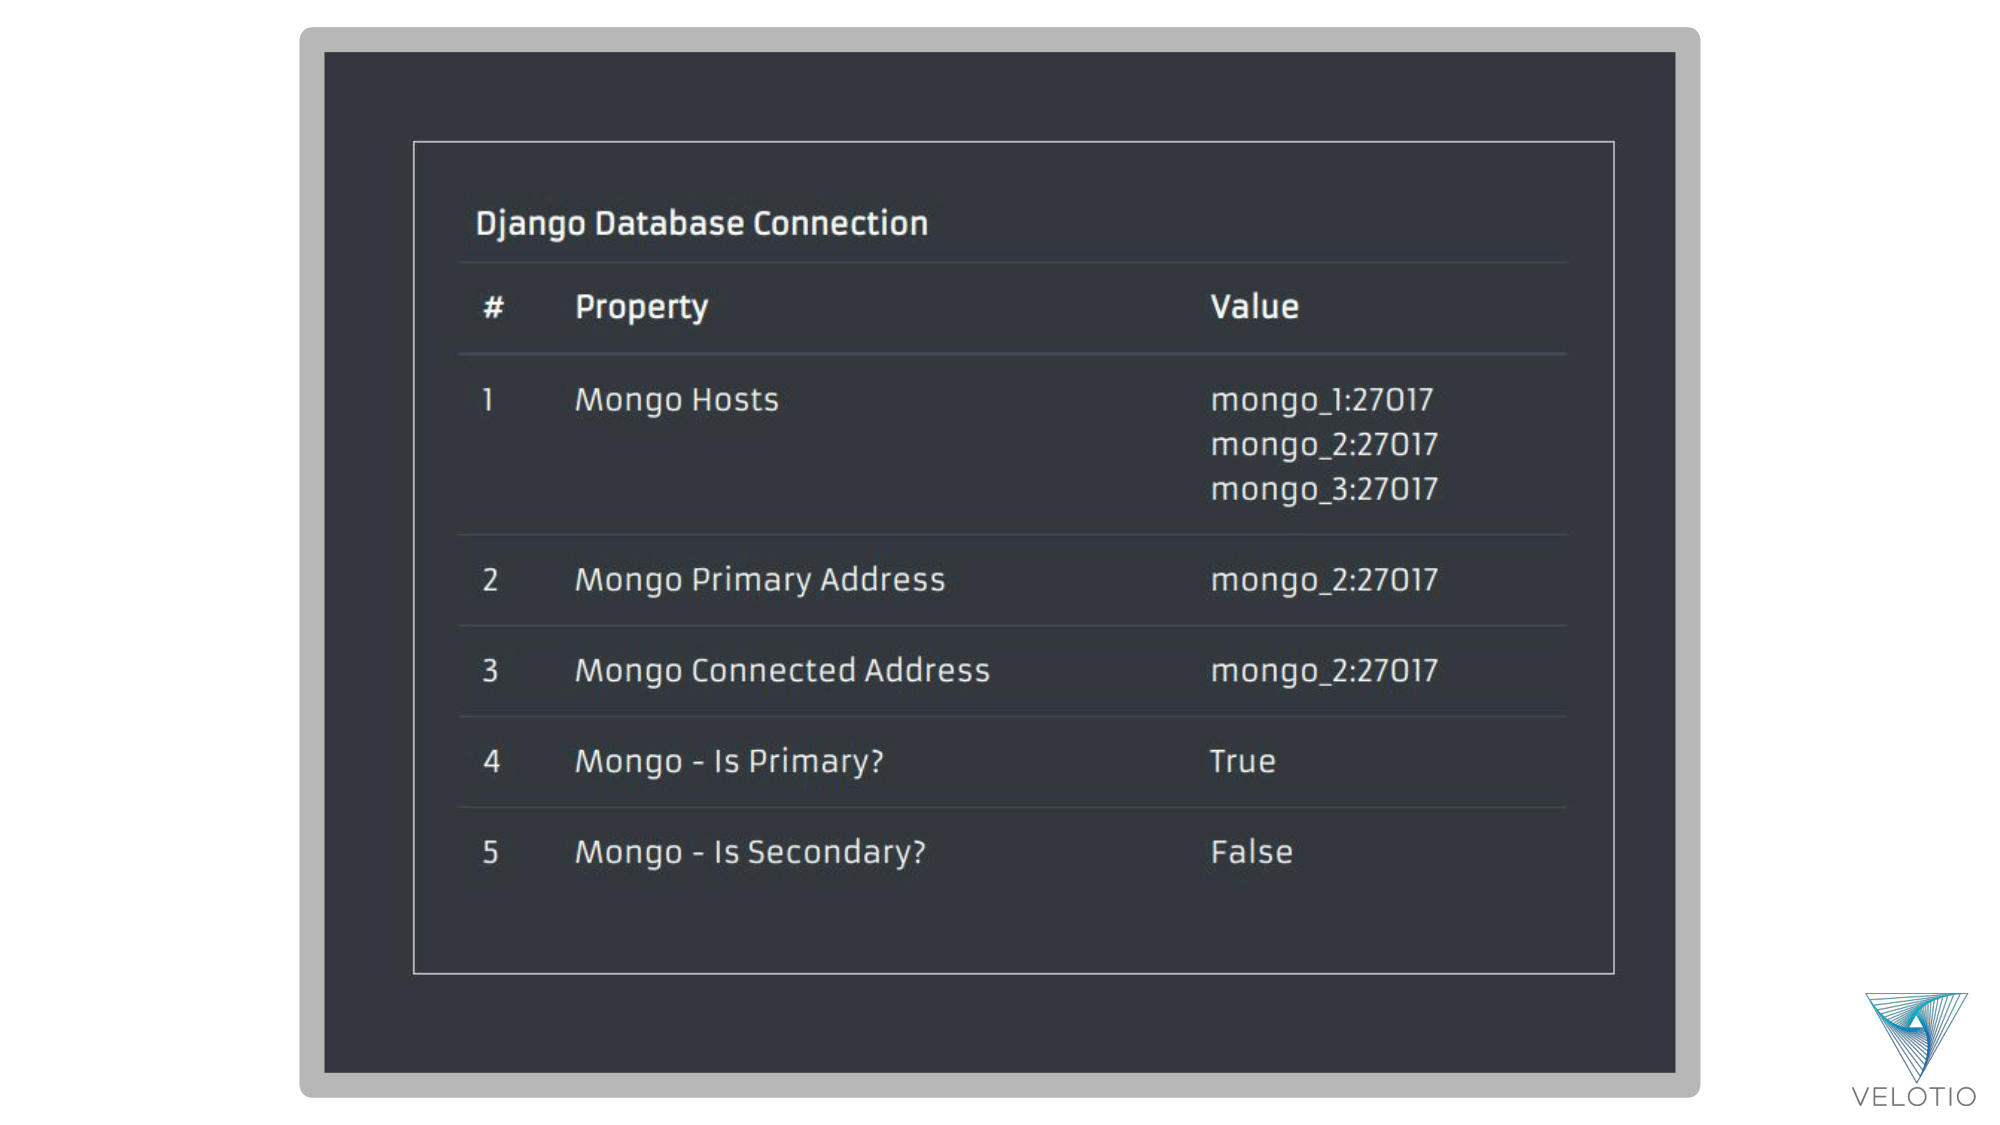Click the 'False' value
The height and width of the screenshot is (1125, 2000).
tap(1252, 852)
